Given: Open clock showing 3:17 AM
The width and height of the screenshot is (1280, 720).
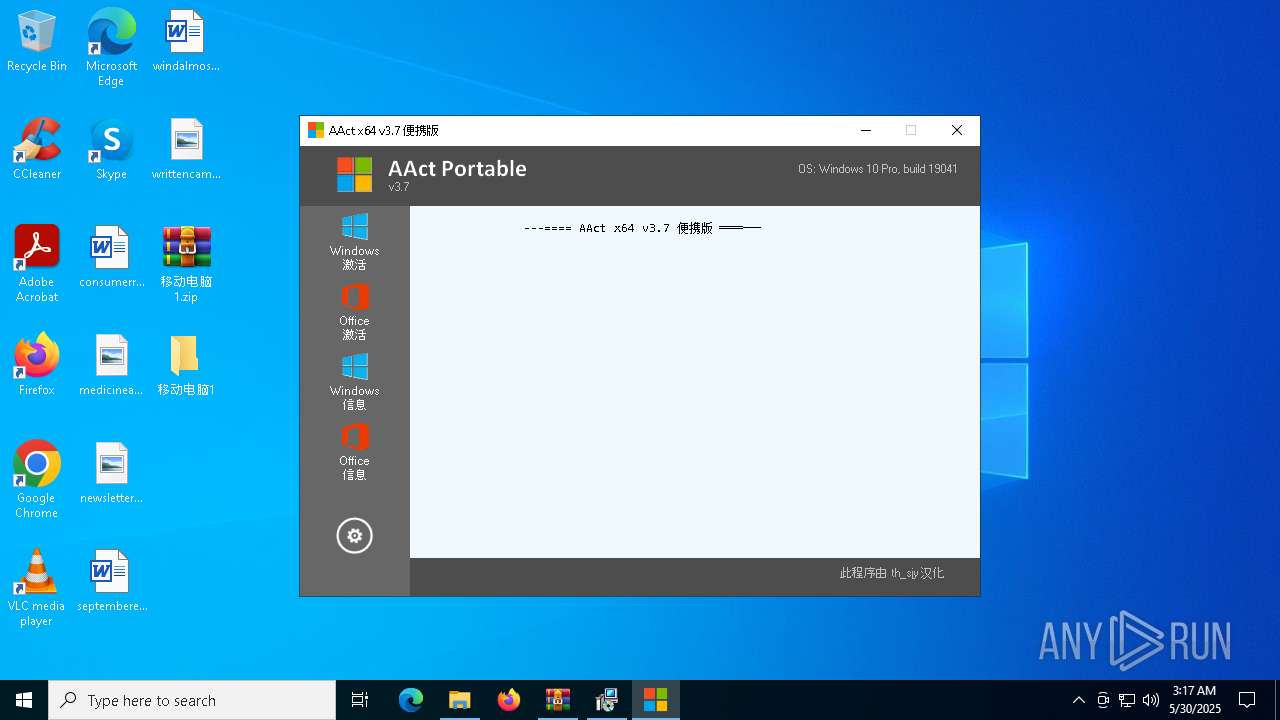Looking at the screenshot, I should (x=1195, y=700).
